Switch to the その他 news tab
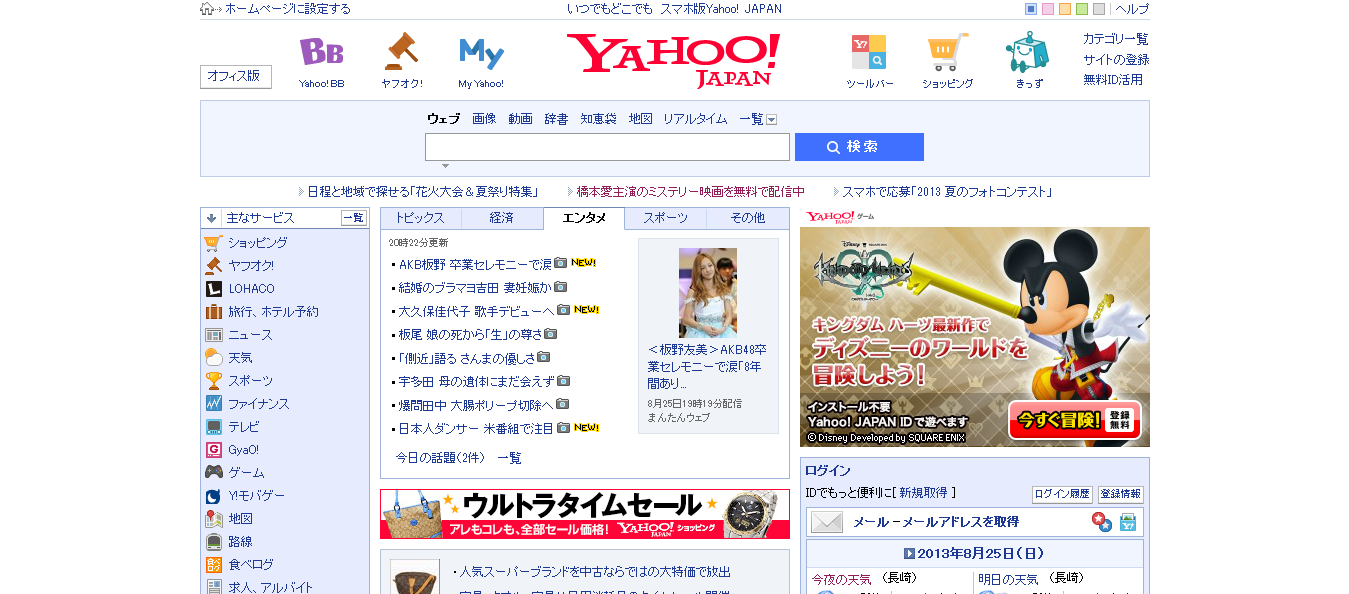The width and height of the screenshot is (1349, 594). point(748,218)
